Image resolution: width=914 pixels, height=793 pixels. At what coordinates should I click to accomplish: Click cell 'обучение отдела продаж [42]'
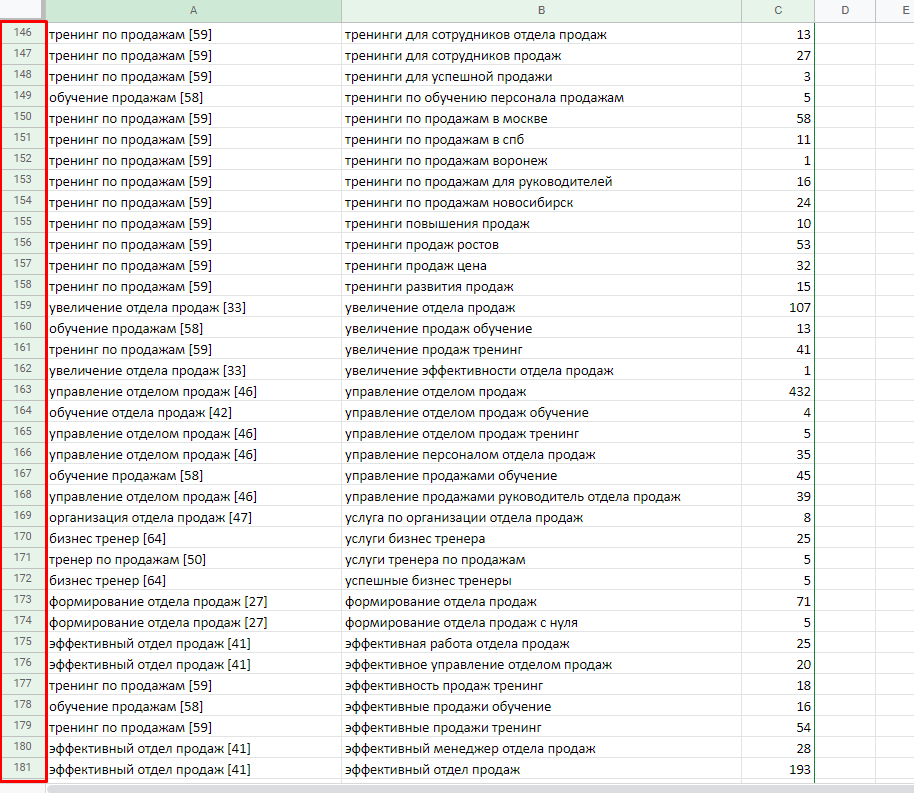(x=194, y=413)
